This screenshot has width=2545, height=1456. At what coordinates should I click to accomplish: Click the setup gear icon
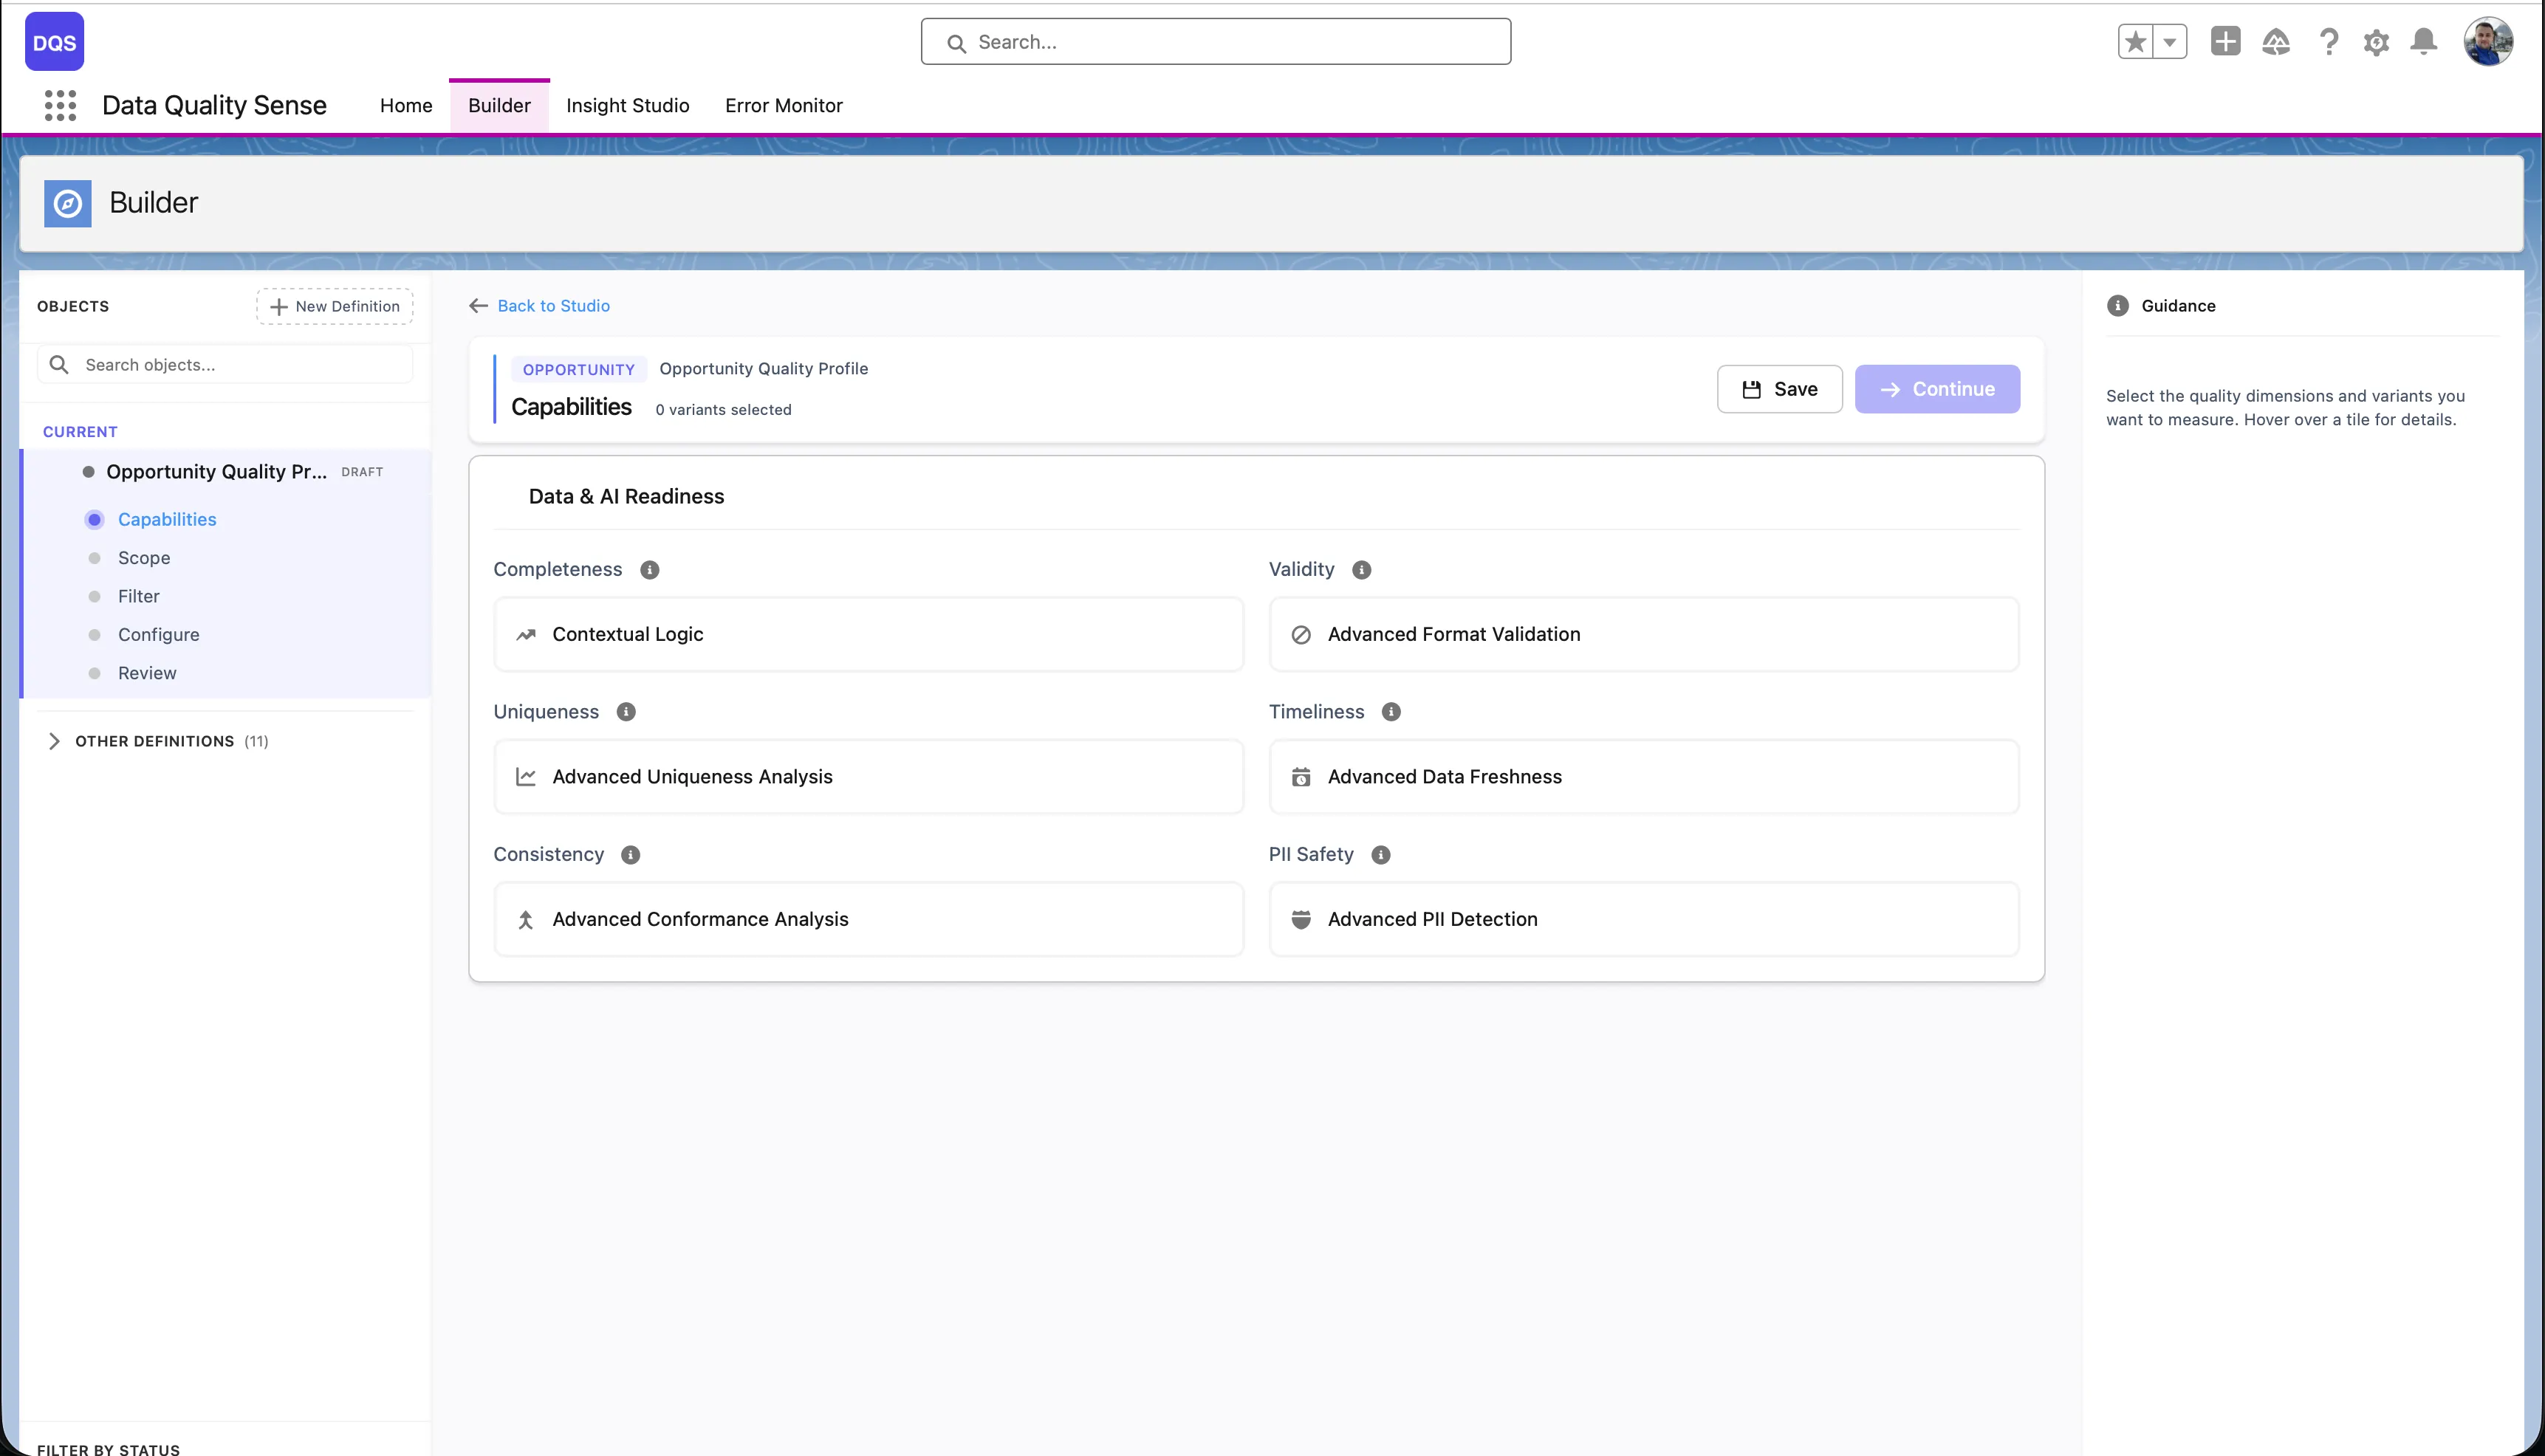pos(2376,42)
